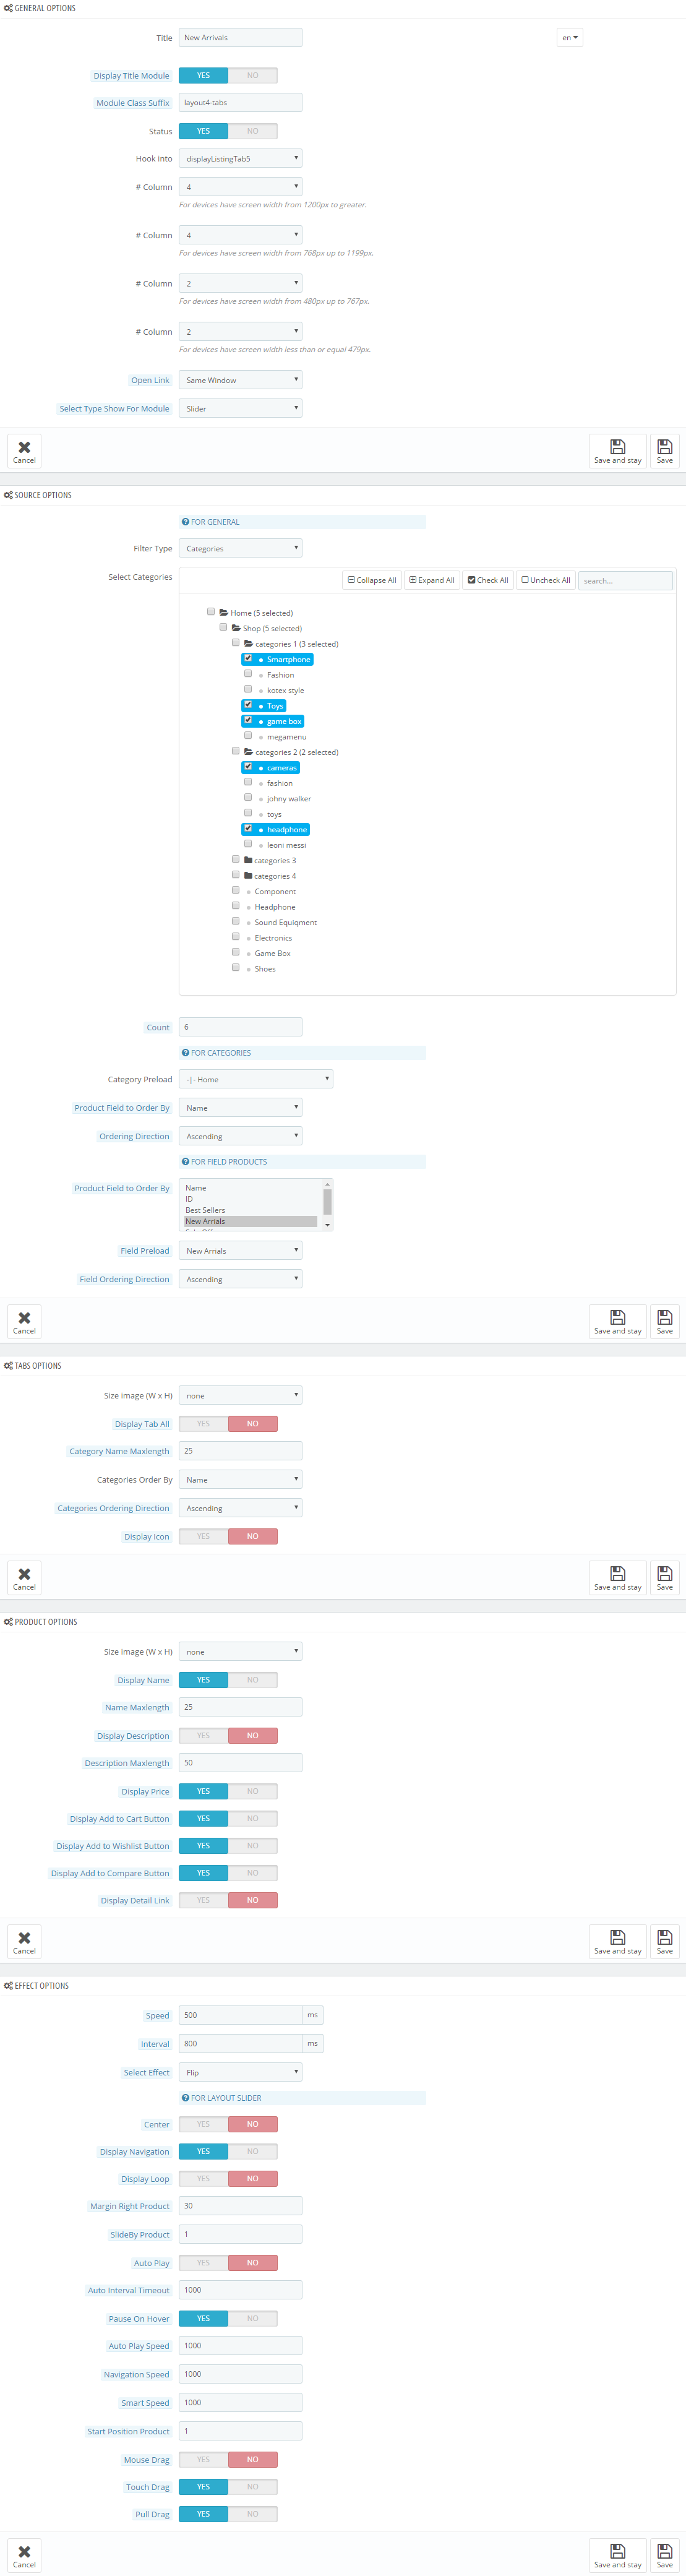Image resolution: width=686 pixels, height=2576 pixels.
Task: Click Cancel X icon in Product Options section
Action: pyautogui.click(x=24, y=1937)
